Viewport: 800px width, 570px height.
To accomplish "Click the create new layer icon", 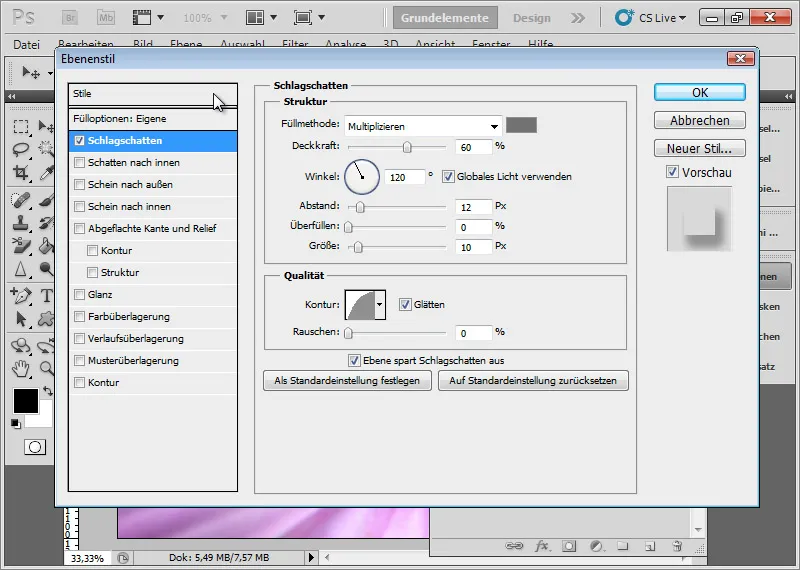I will (x=649, y=546).
